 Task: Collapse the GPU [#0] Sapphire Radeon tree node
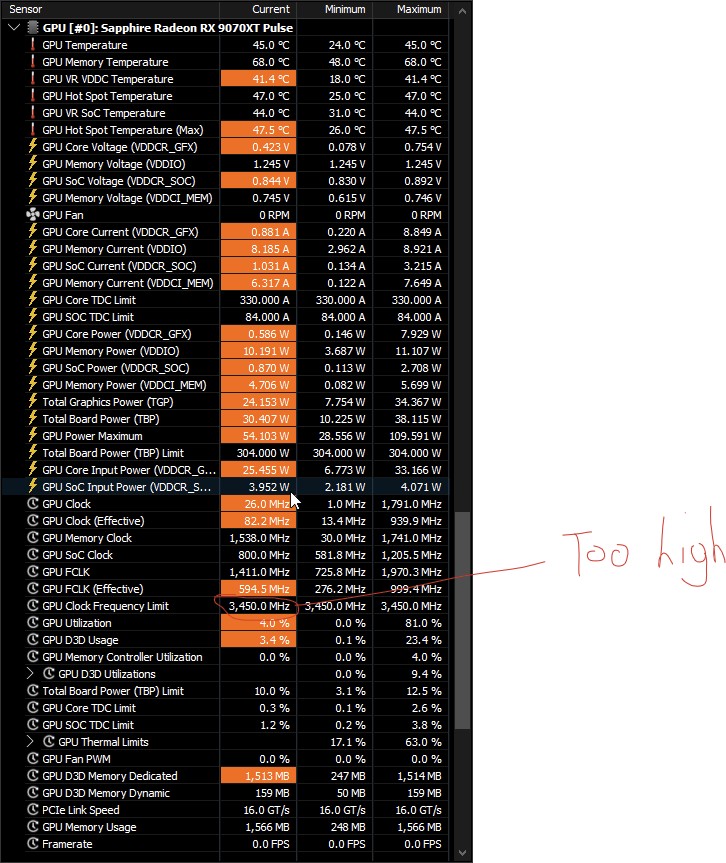(14, 28)
